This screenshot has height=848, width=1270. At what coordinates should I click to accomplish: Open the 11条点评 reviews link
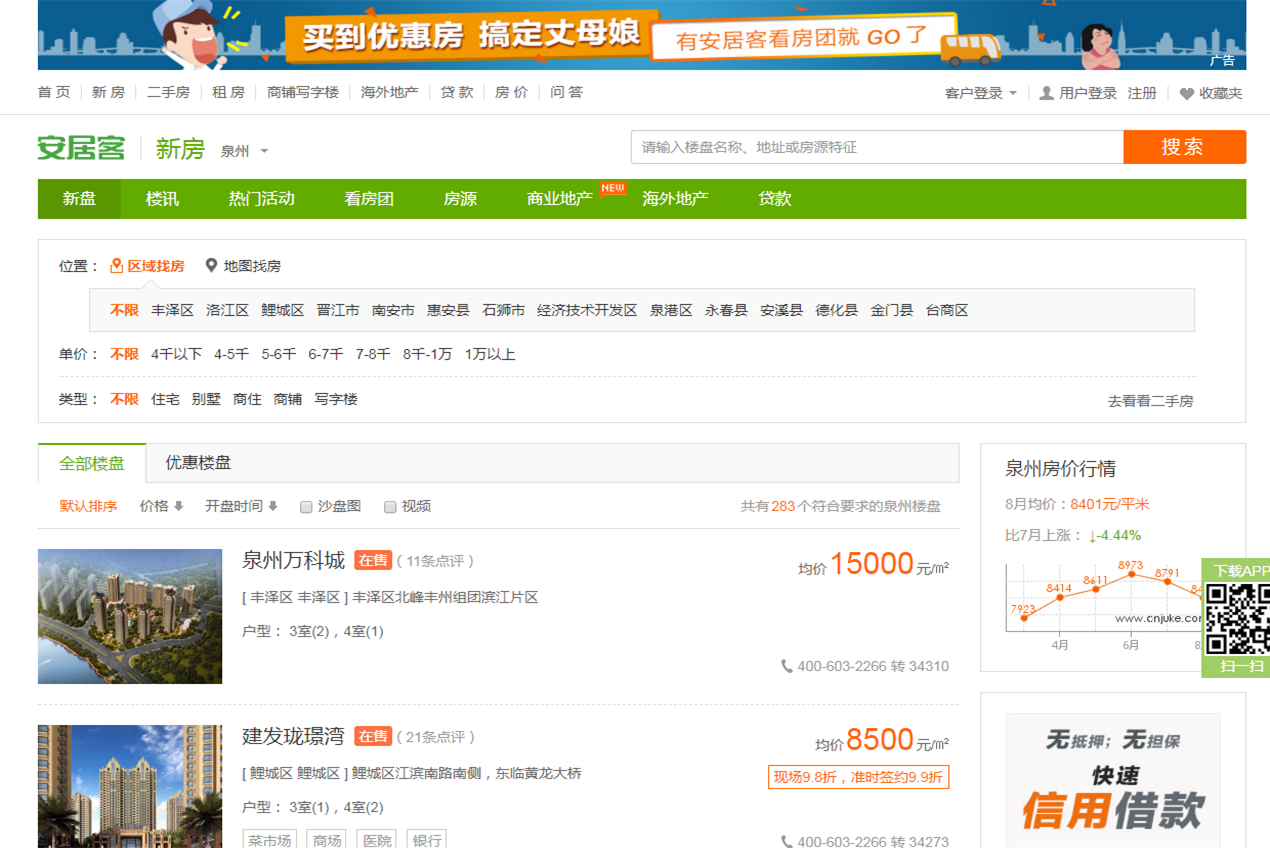tap(435, 561)
